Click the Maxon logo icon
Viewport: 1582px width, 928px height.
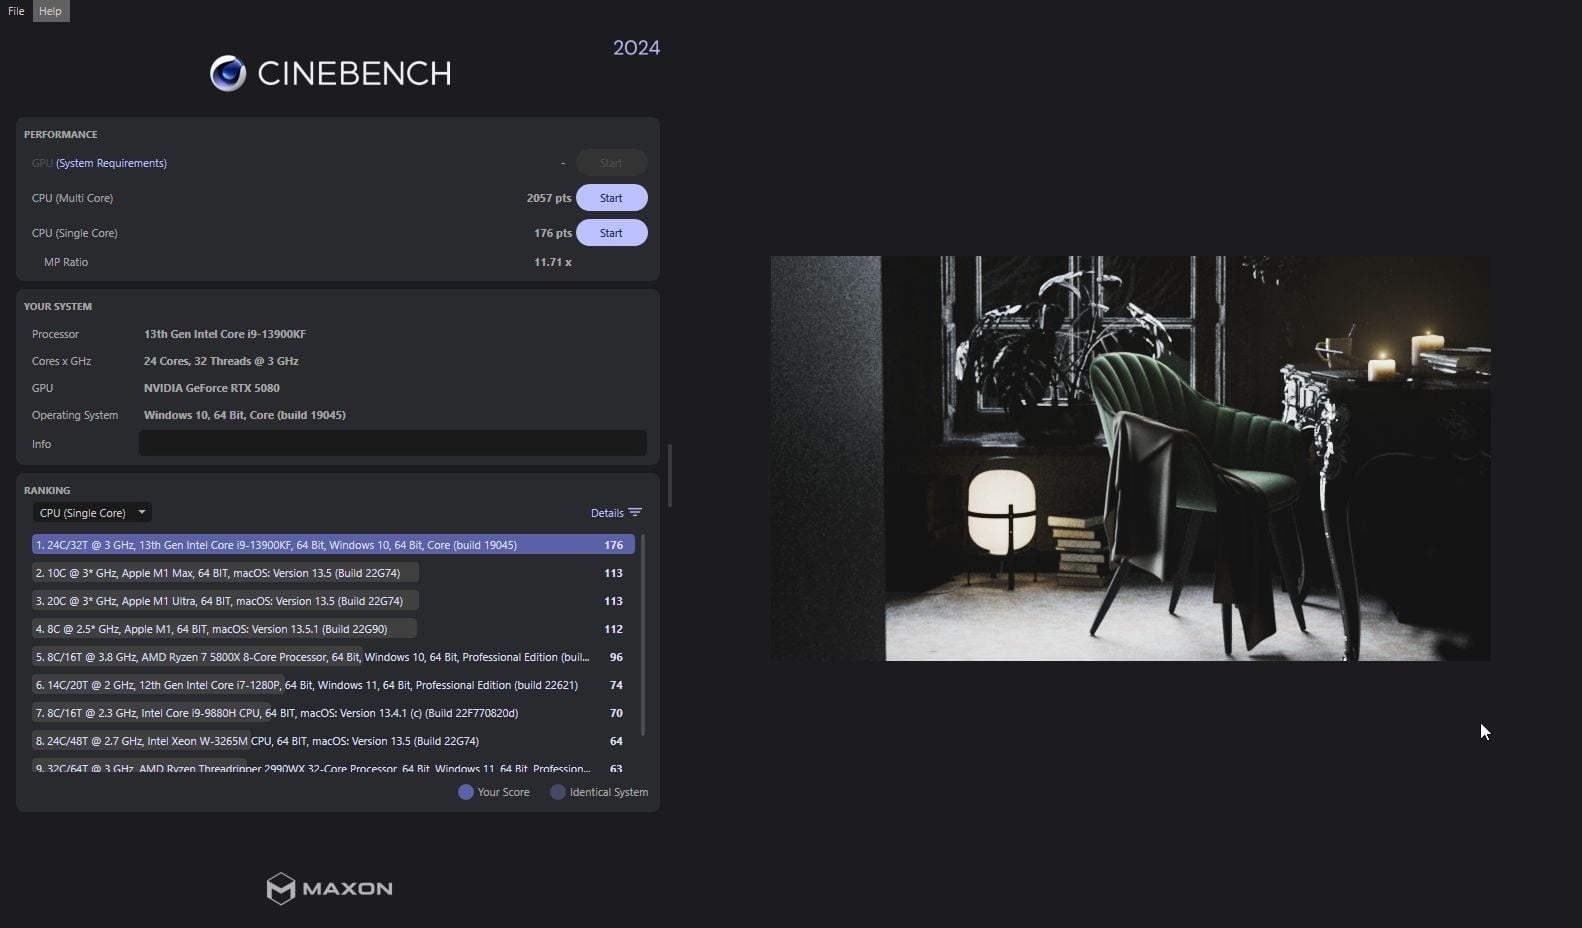[x=281, y=888]
